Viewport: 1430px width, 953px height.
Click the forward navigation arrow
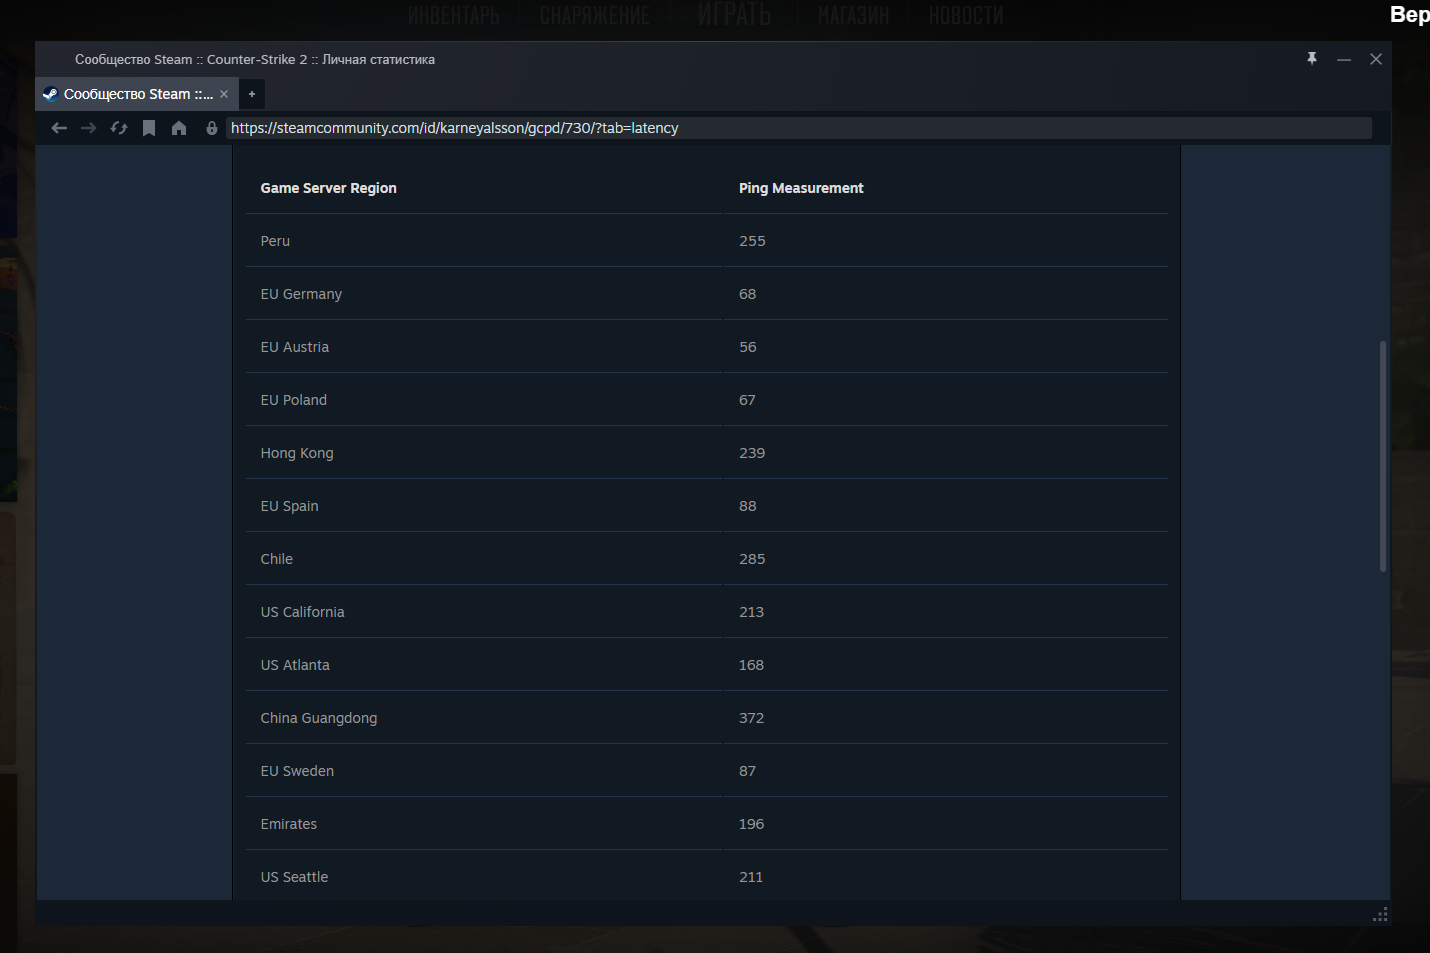pyautogui.click(x=89, y=128)
